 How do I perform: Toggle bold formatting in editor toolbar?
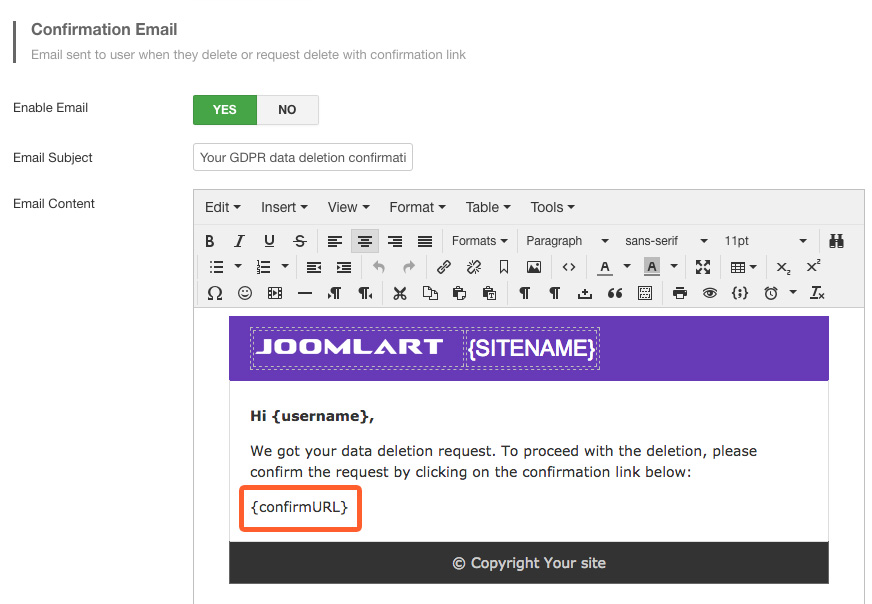(210, 241)
